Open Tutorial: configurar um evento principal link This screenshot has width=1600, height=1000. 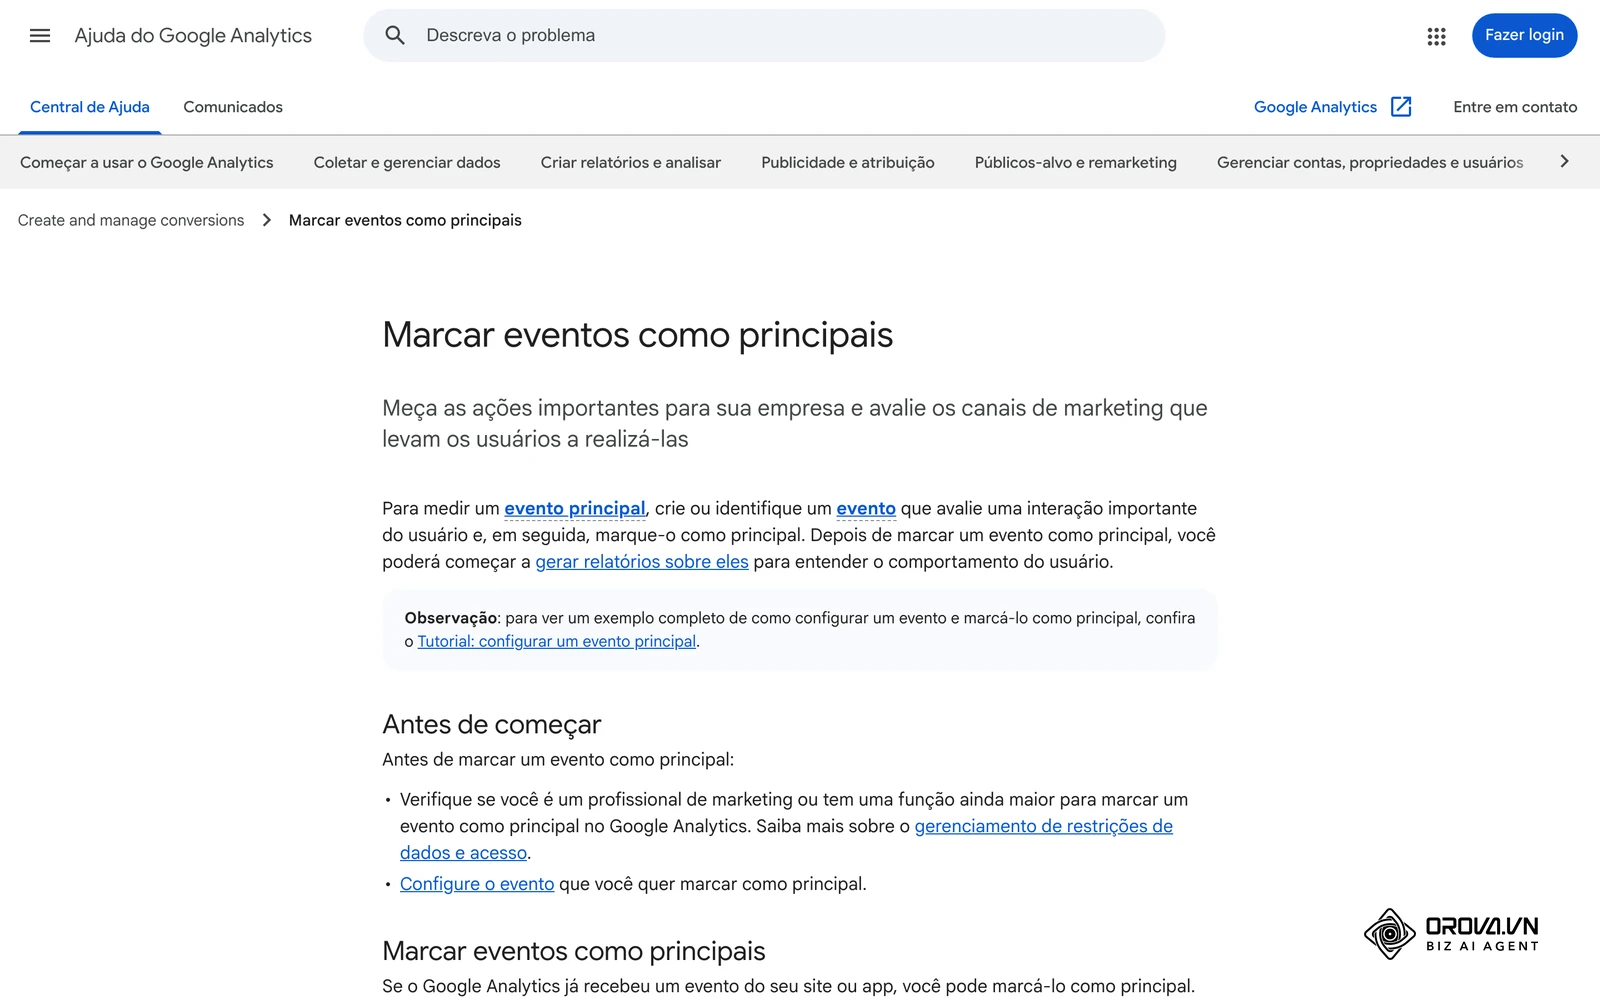point(557,641)
